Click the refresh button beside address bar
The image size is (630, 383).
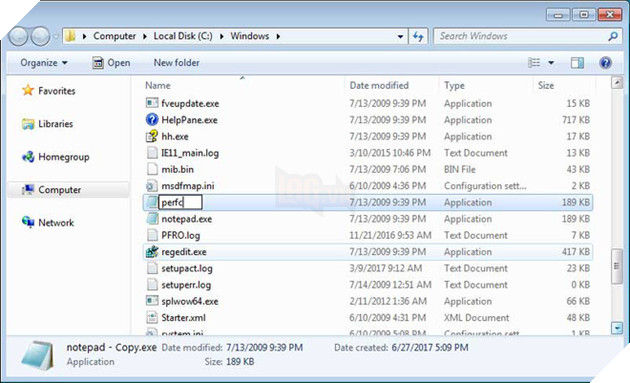click(418, 37)
